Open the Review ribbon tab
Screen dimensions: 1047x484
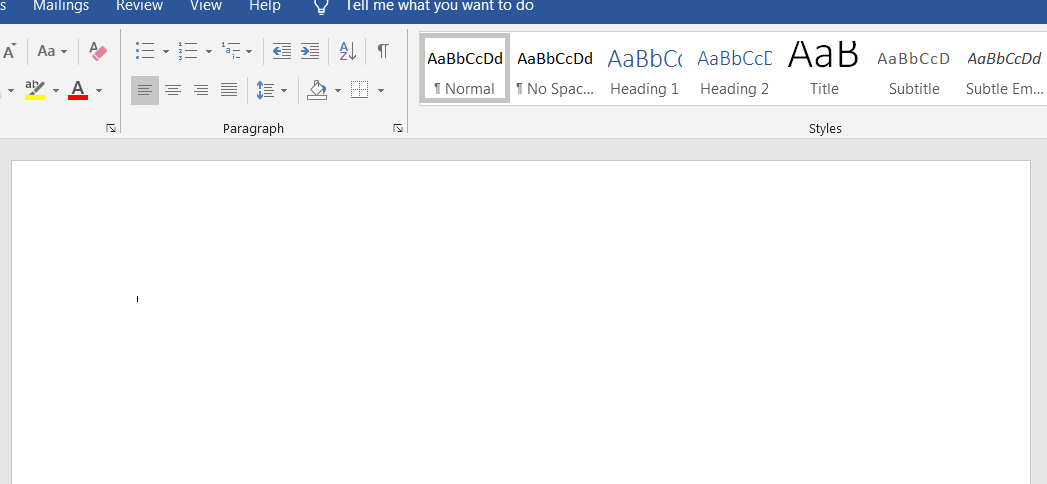point(139,7)
